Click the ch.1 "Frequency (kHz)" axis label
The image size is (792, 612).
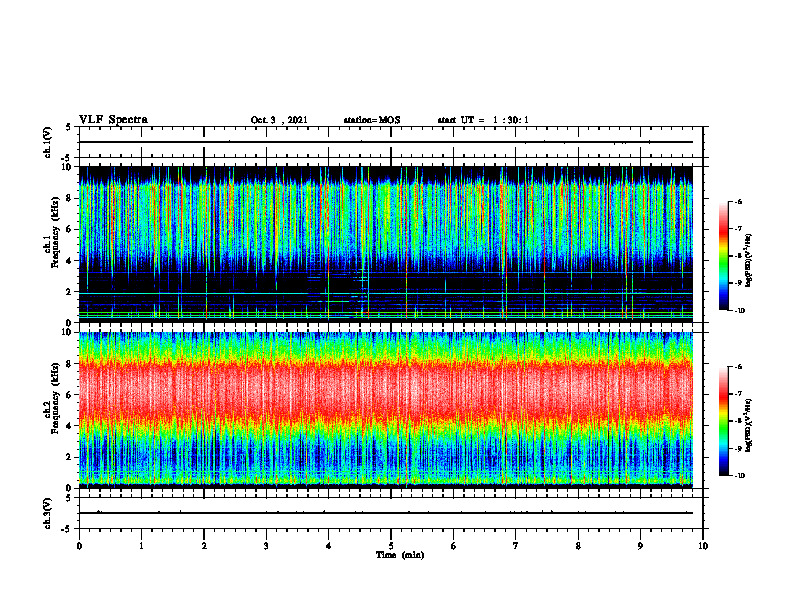point(55,230)
